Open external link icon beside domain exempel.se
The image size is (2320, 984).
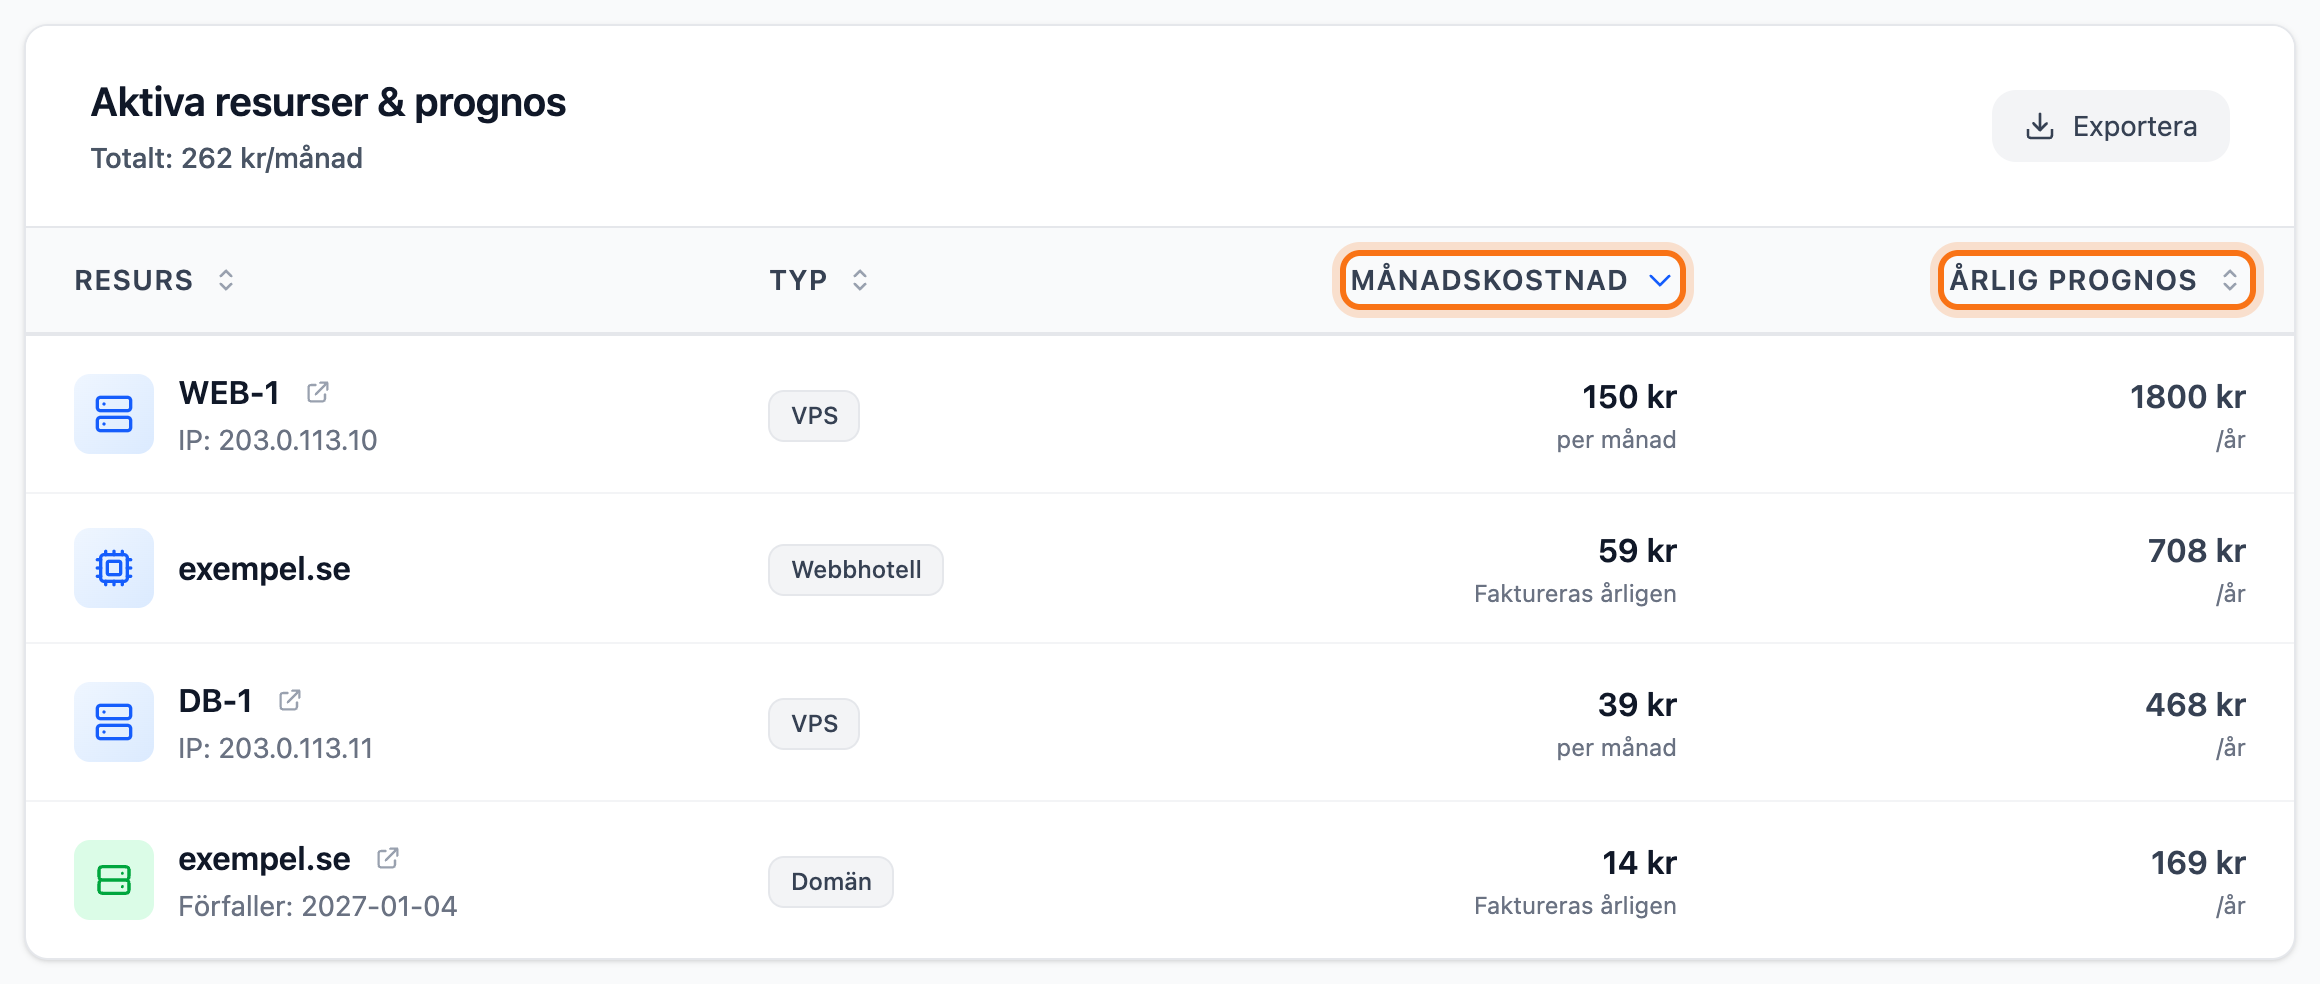tap(388, 858)
